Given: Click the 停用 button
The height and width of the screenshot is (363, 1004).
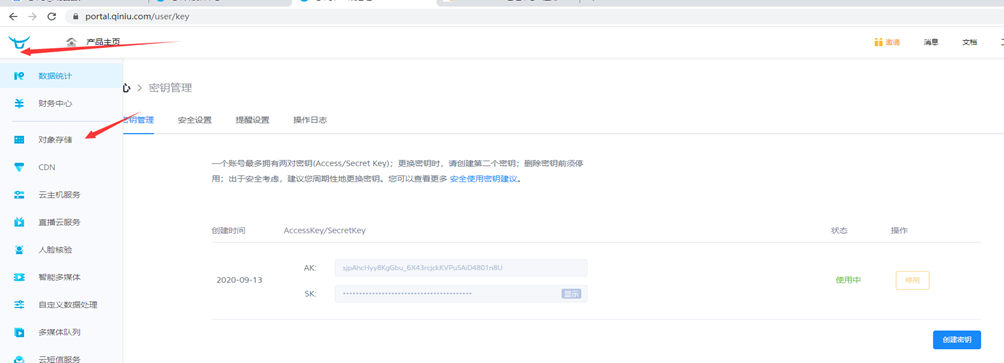Looking at the screenshot, I should click(x=912, y=280).
